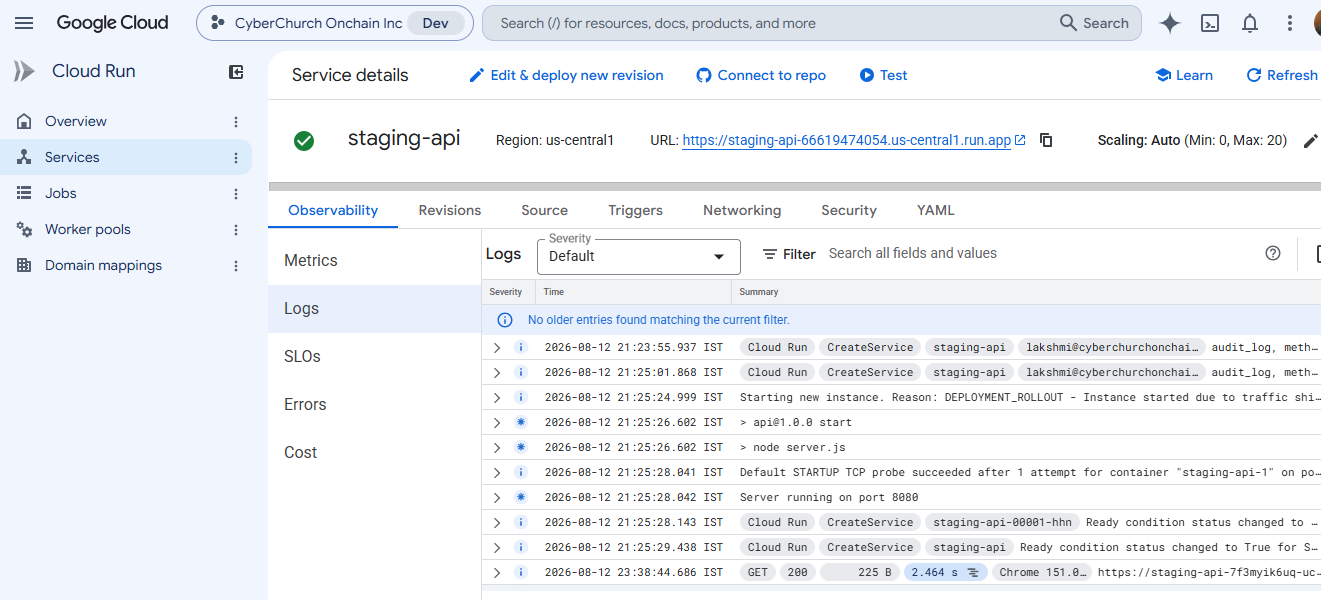1321x600 pixels.
Task: Click Connect to repo
Action: pos(761,75)
